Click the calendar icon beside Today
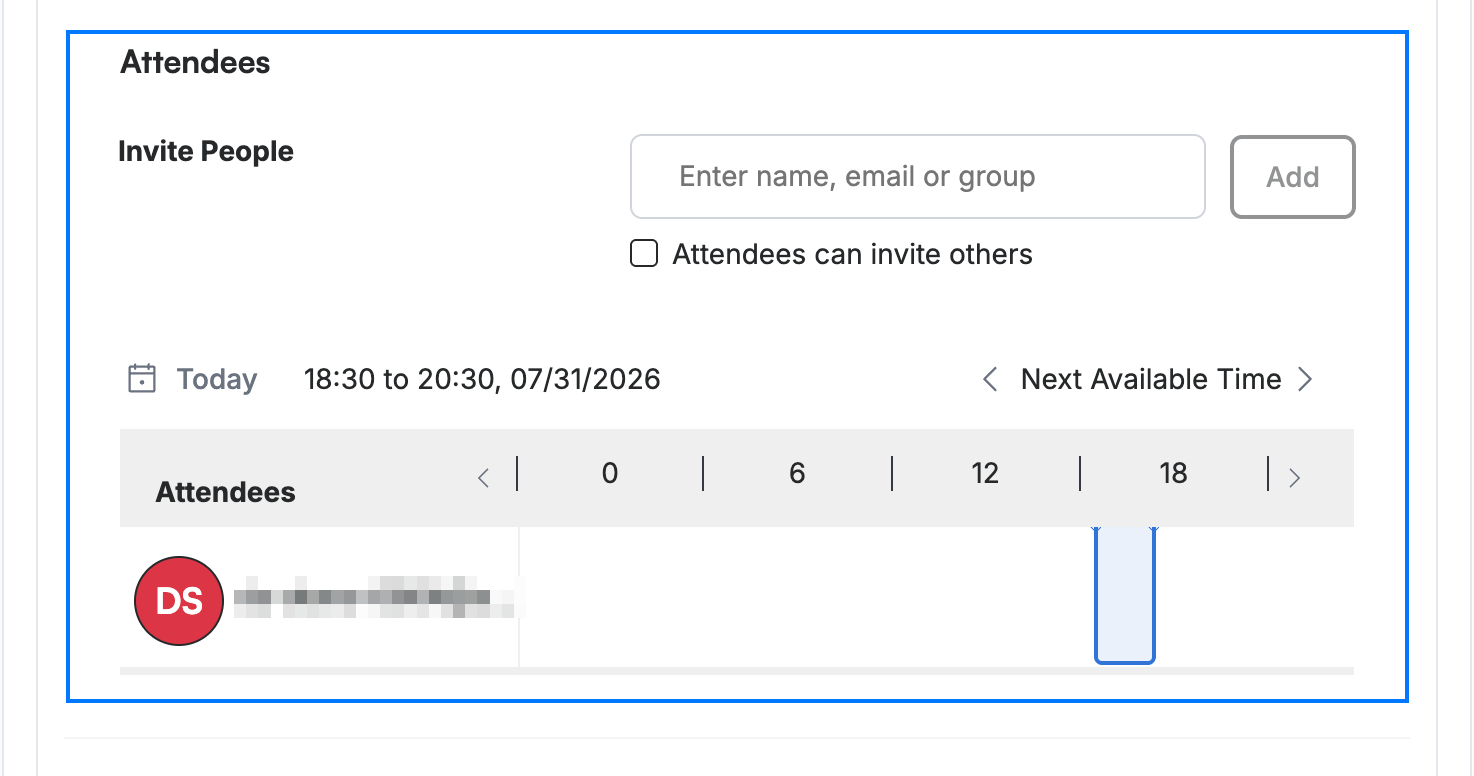 pyautogui.click(x=142, y=379)
